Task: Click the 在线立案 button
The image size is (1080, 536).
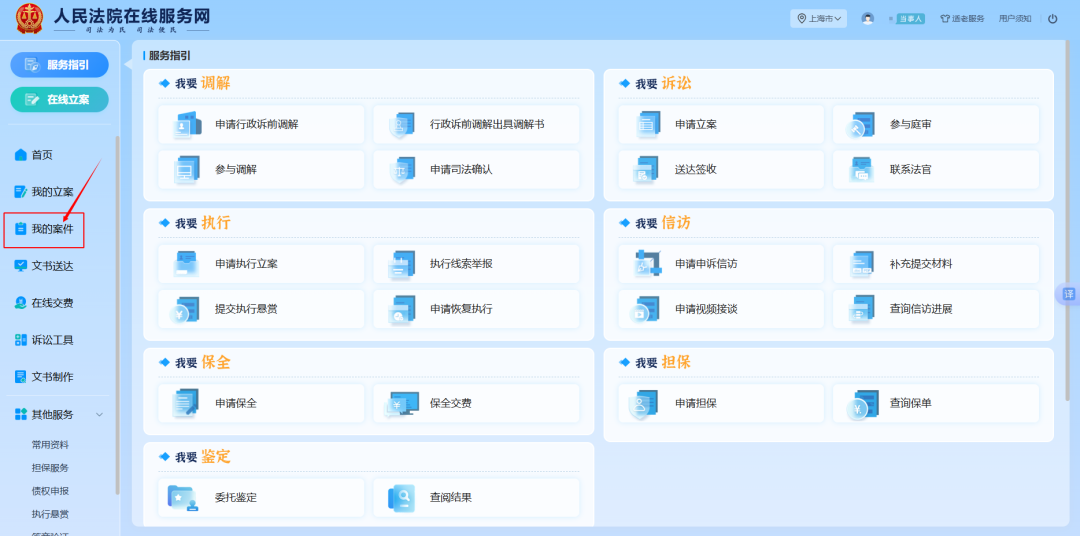Action: point(59,100)
